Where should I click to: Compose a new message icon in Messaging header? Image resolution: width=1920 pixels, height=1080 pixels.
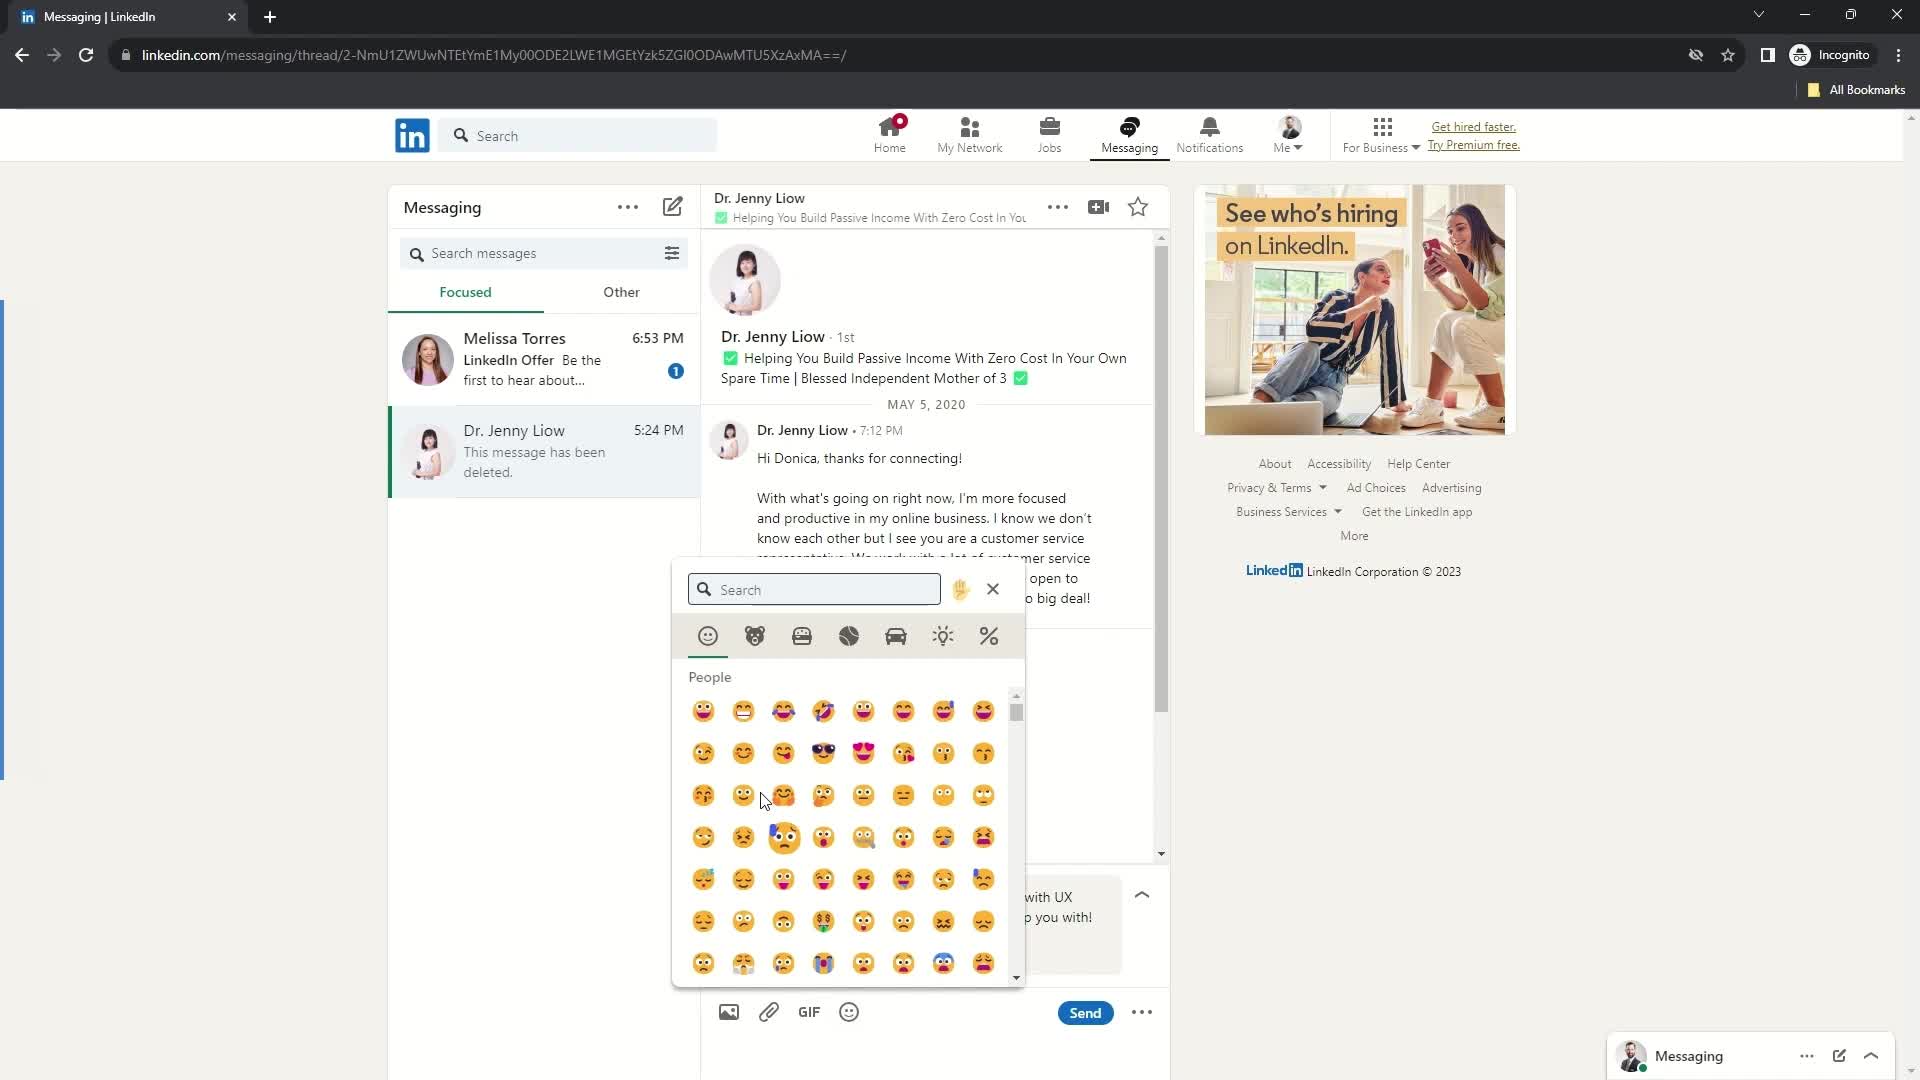[673, 207]
